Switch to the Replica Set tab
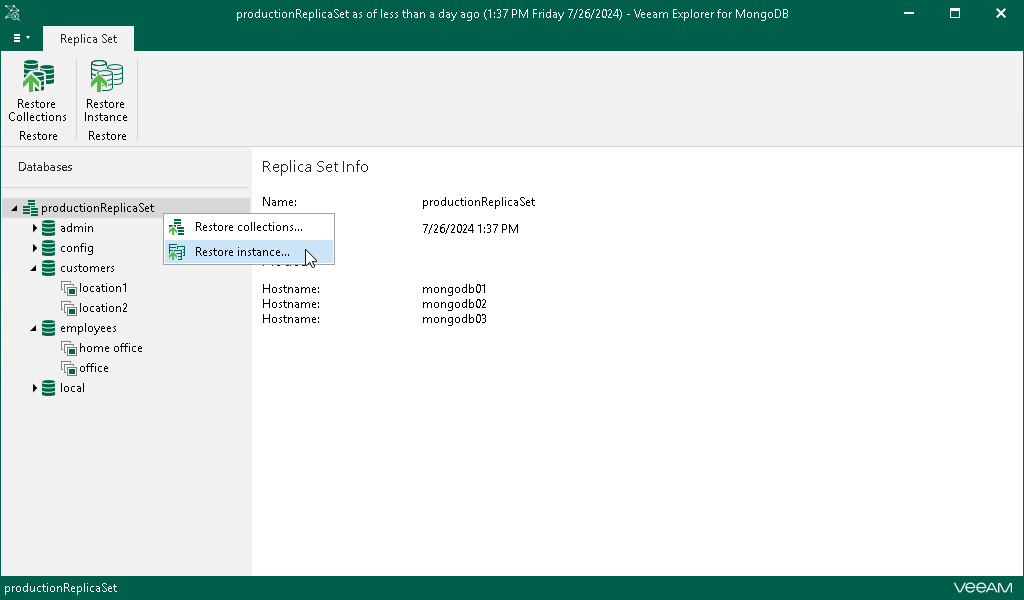1024x600 pixels. (88, 39)
